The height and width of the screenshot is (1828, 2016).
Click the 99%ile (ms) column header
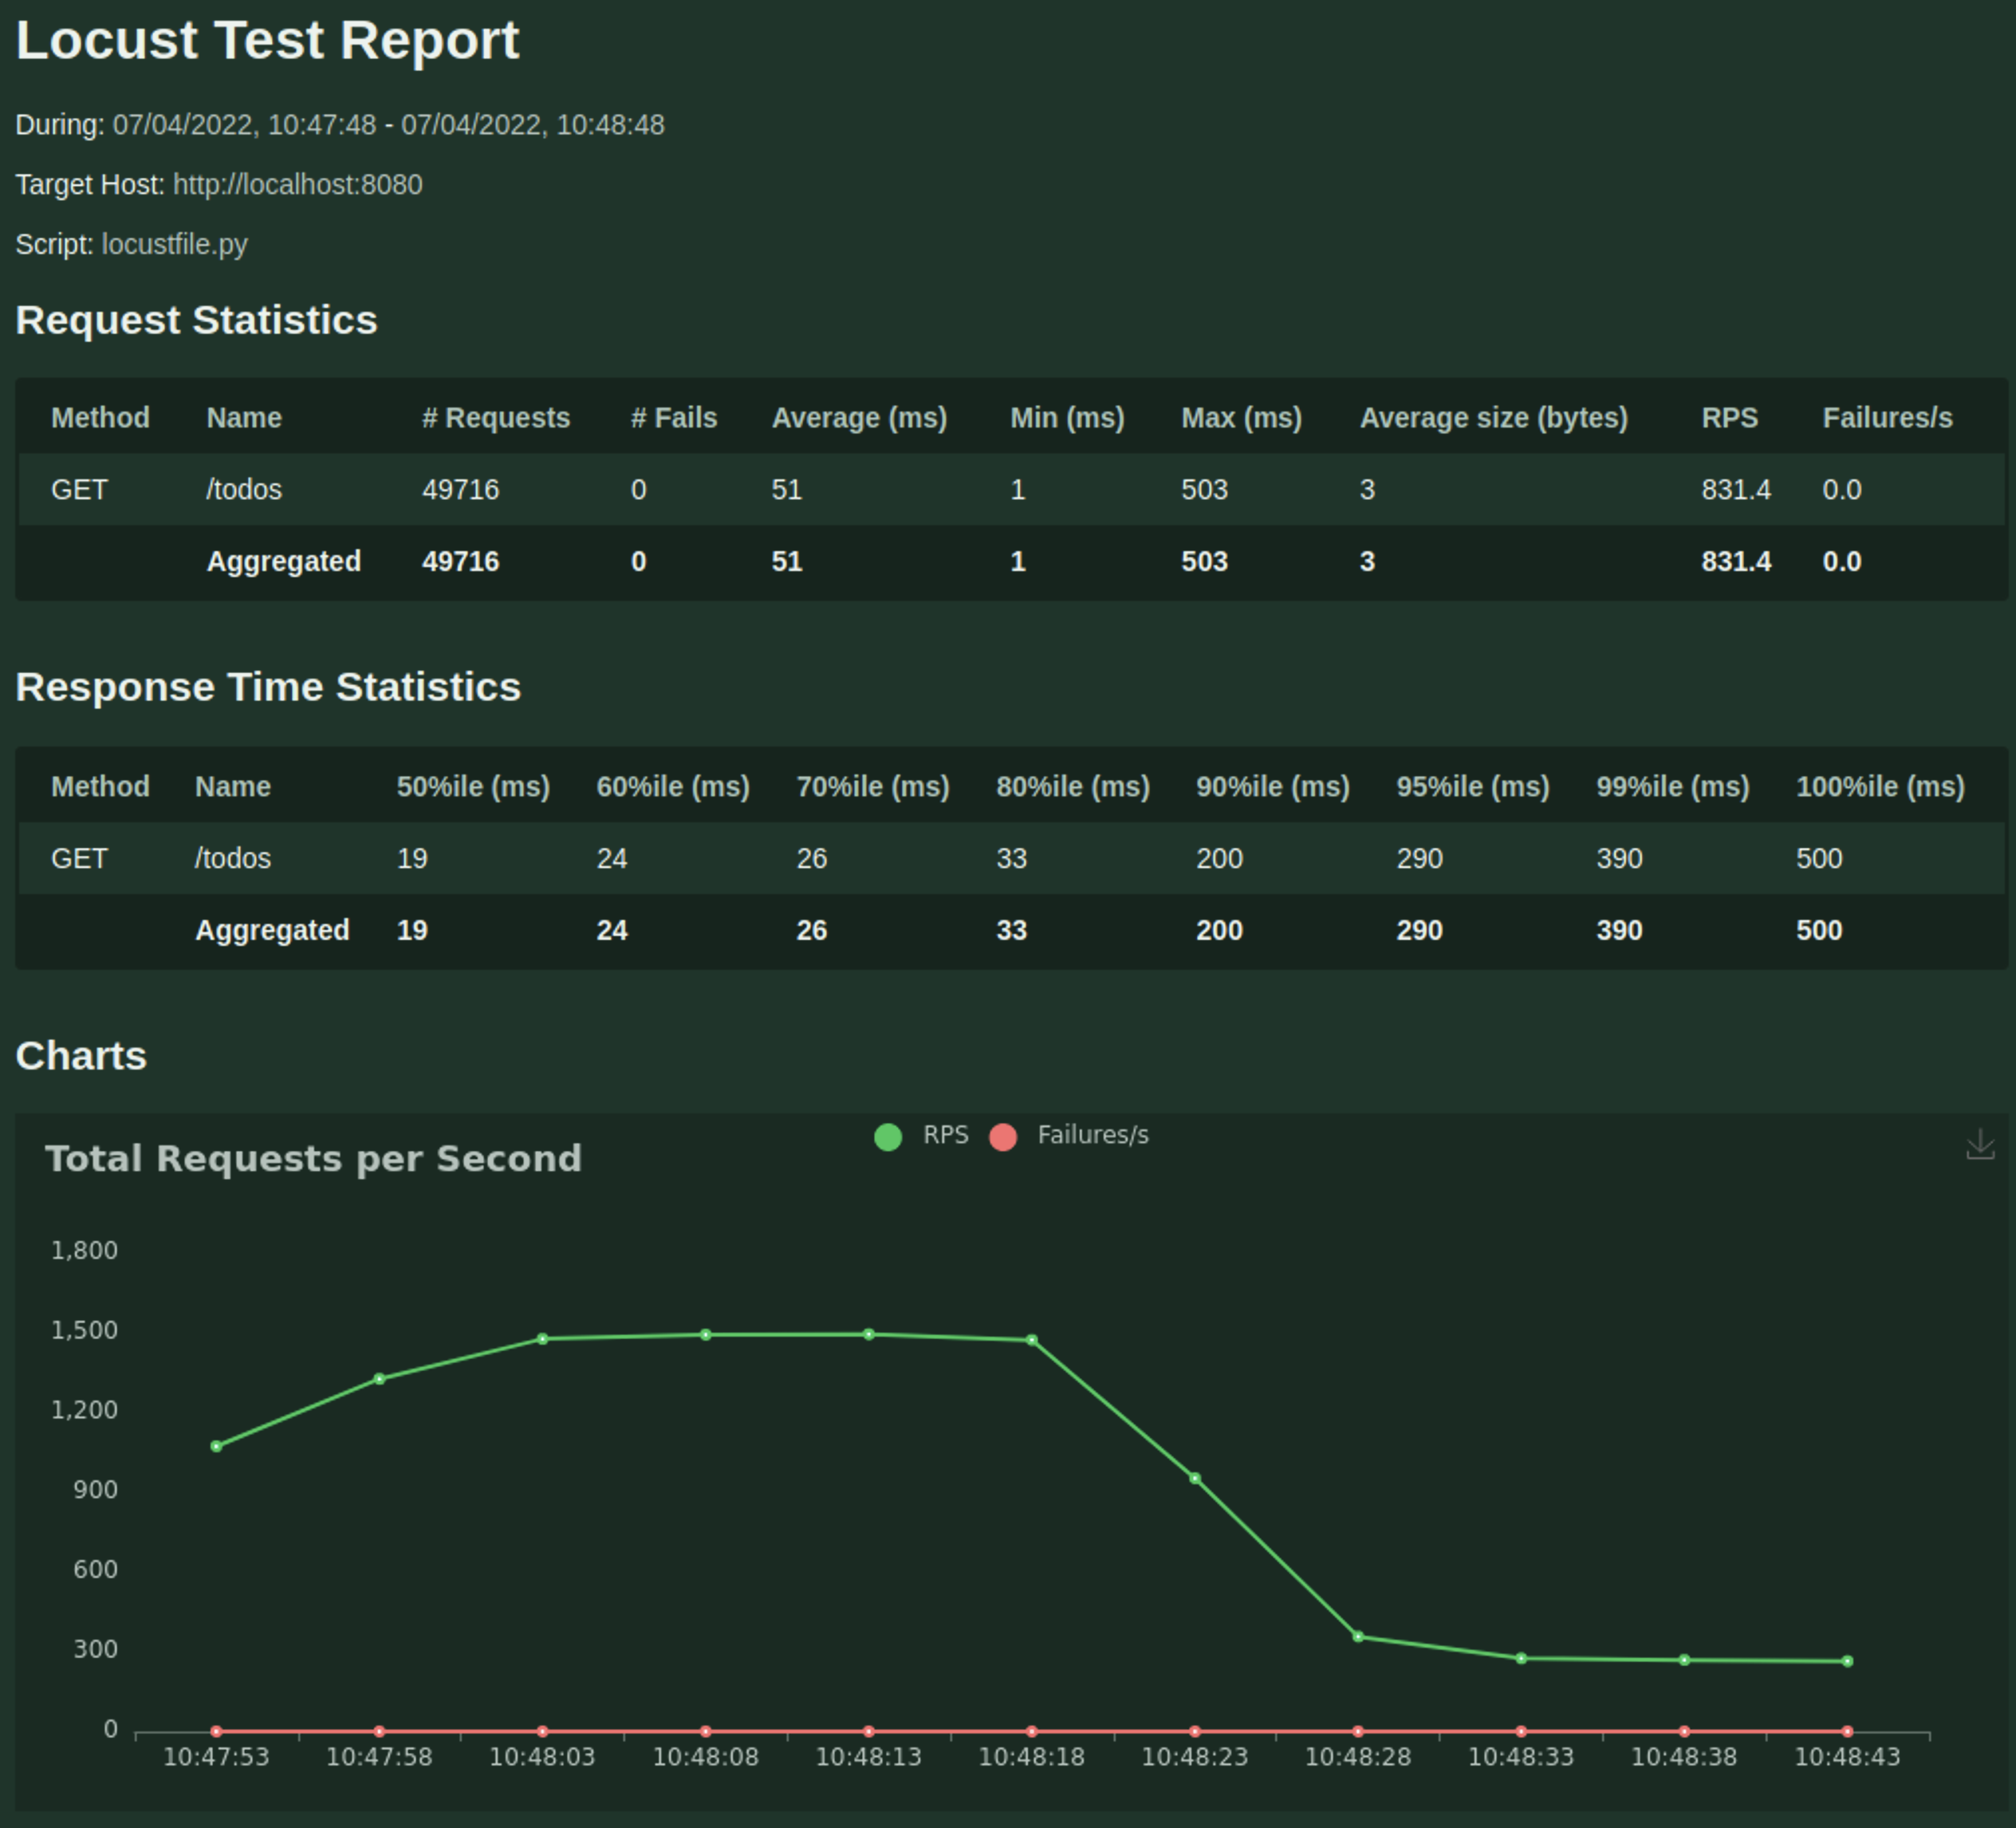click(1672, 787)
